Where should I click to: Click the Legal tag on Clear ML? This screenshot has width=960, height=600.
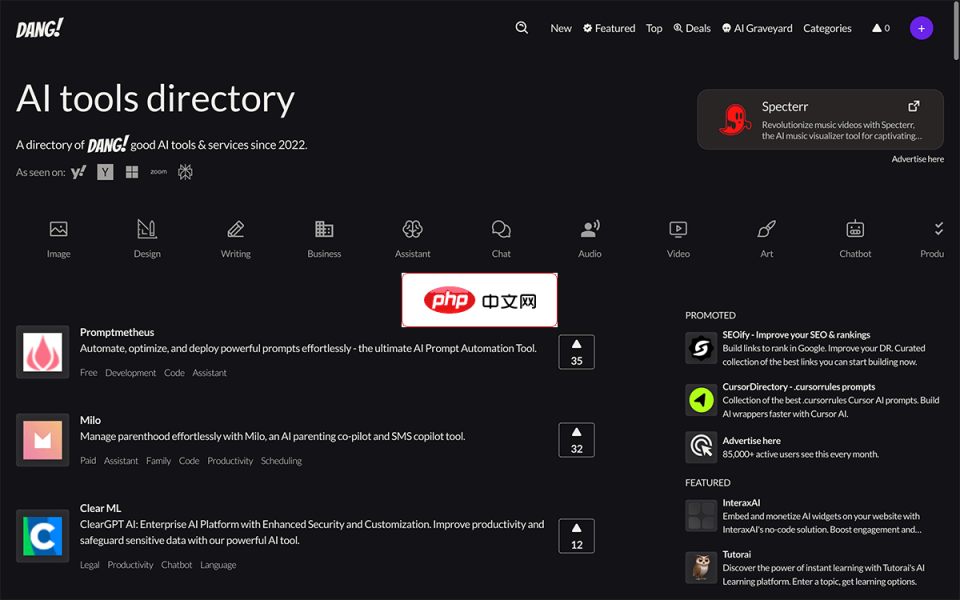point(89,564)
